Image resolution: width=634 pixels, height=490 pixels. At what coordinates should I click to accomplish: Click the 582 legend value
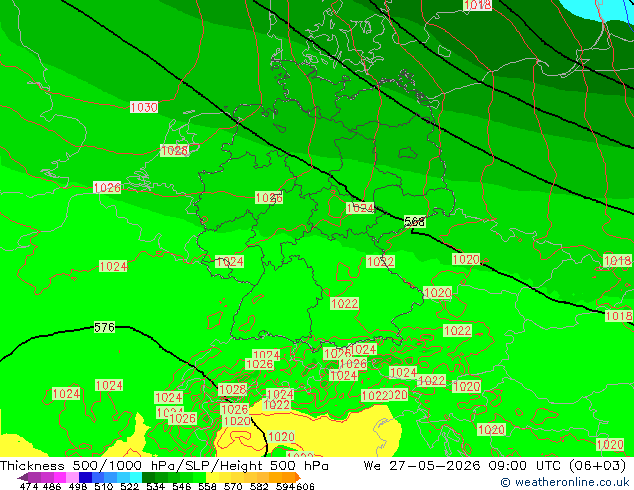point(259,486)
